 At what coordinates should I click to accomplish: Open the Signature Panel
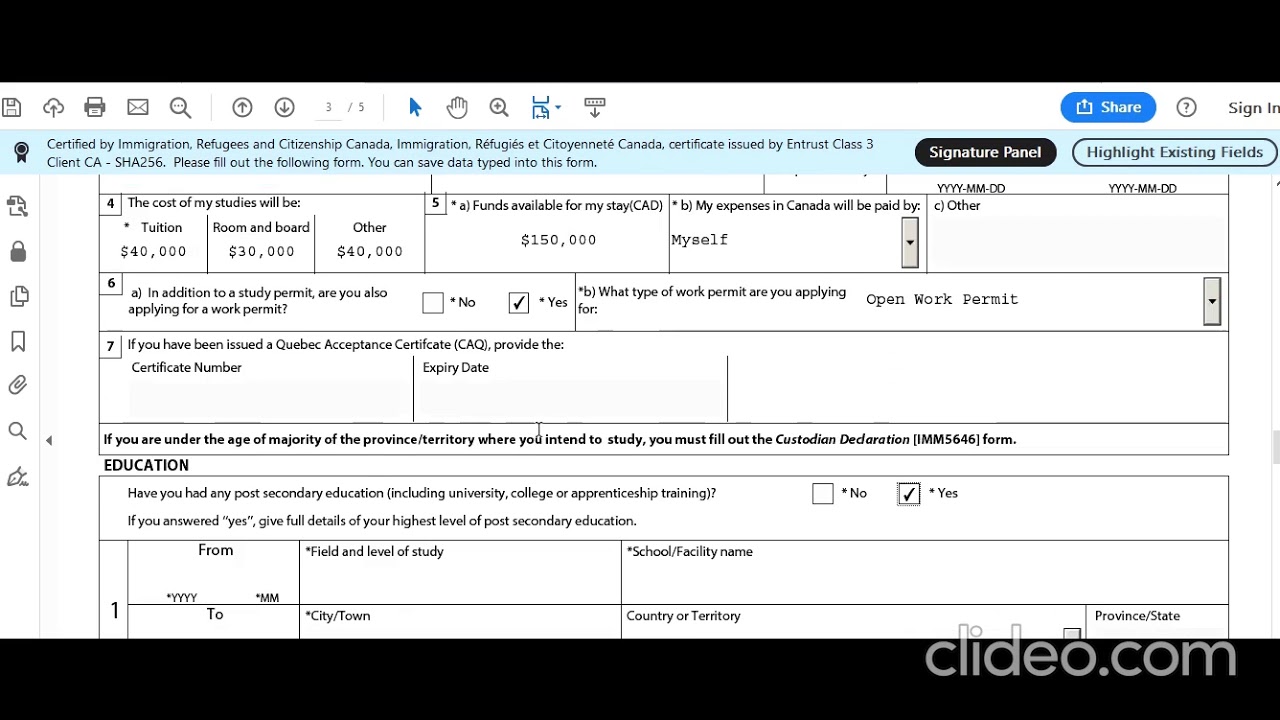coord(985,152)
